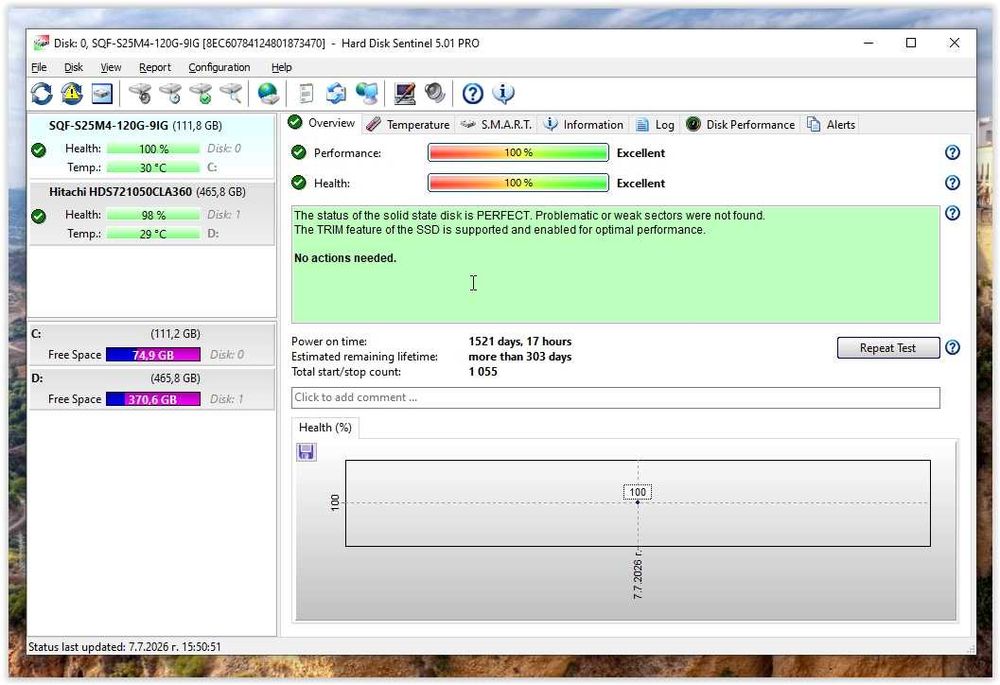Click the disk with stethoscope test icon
The image size is (1000, 685).
tap(140, 94)
